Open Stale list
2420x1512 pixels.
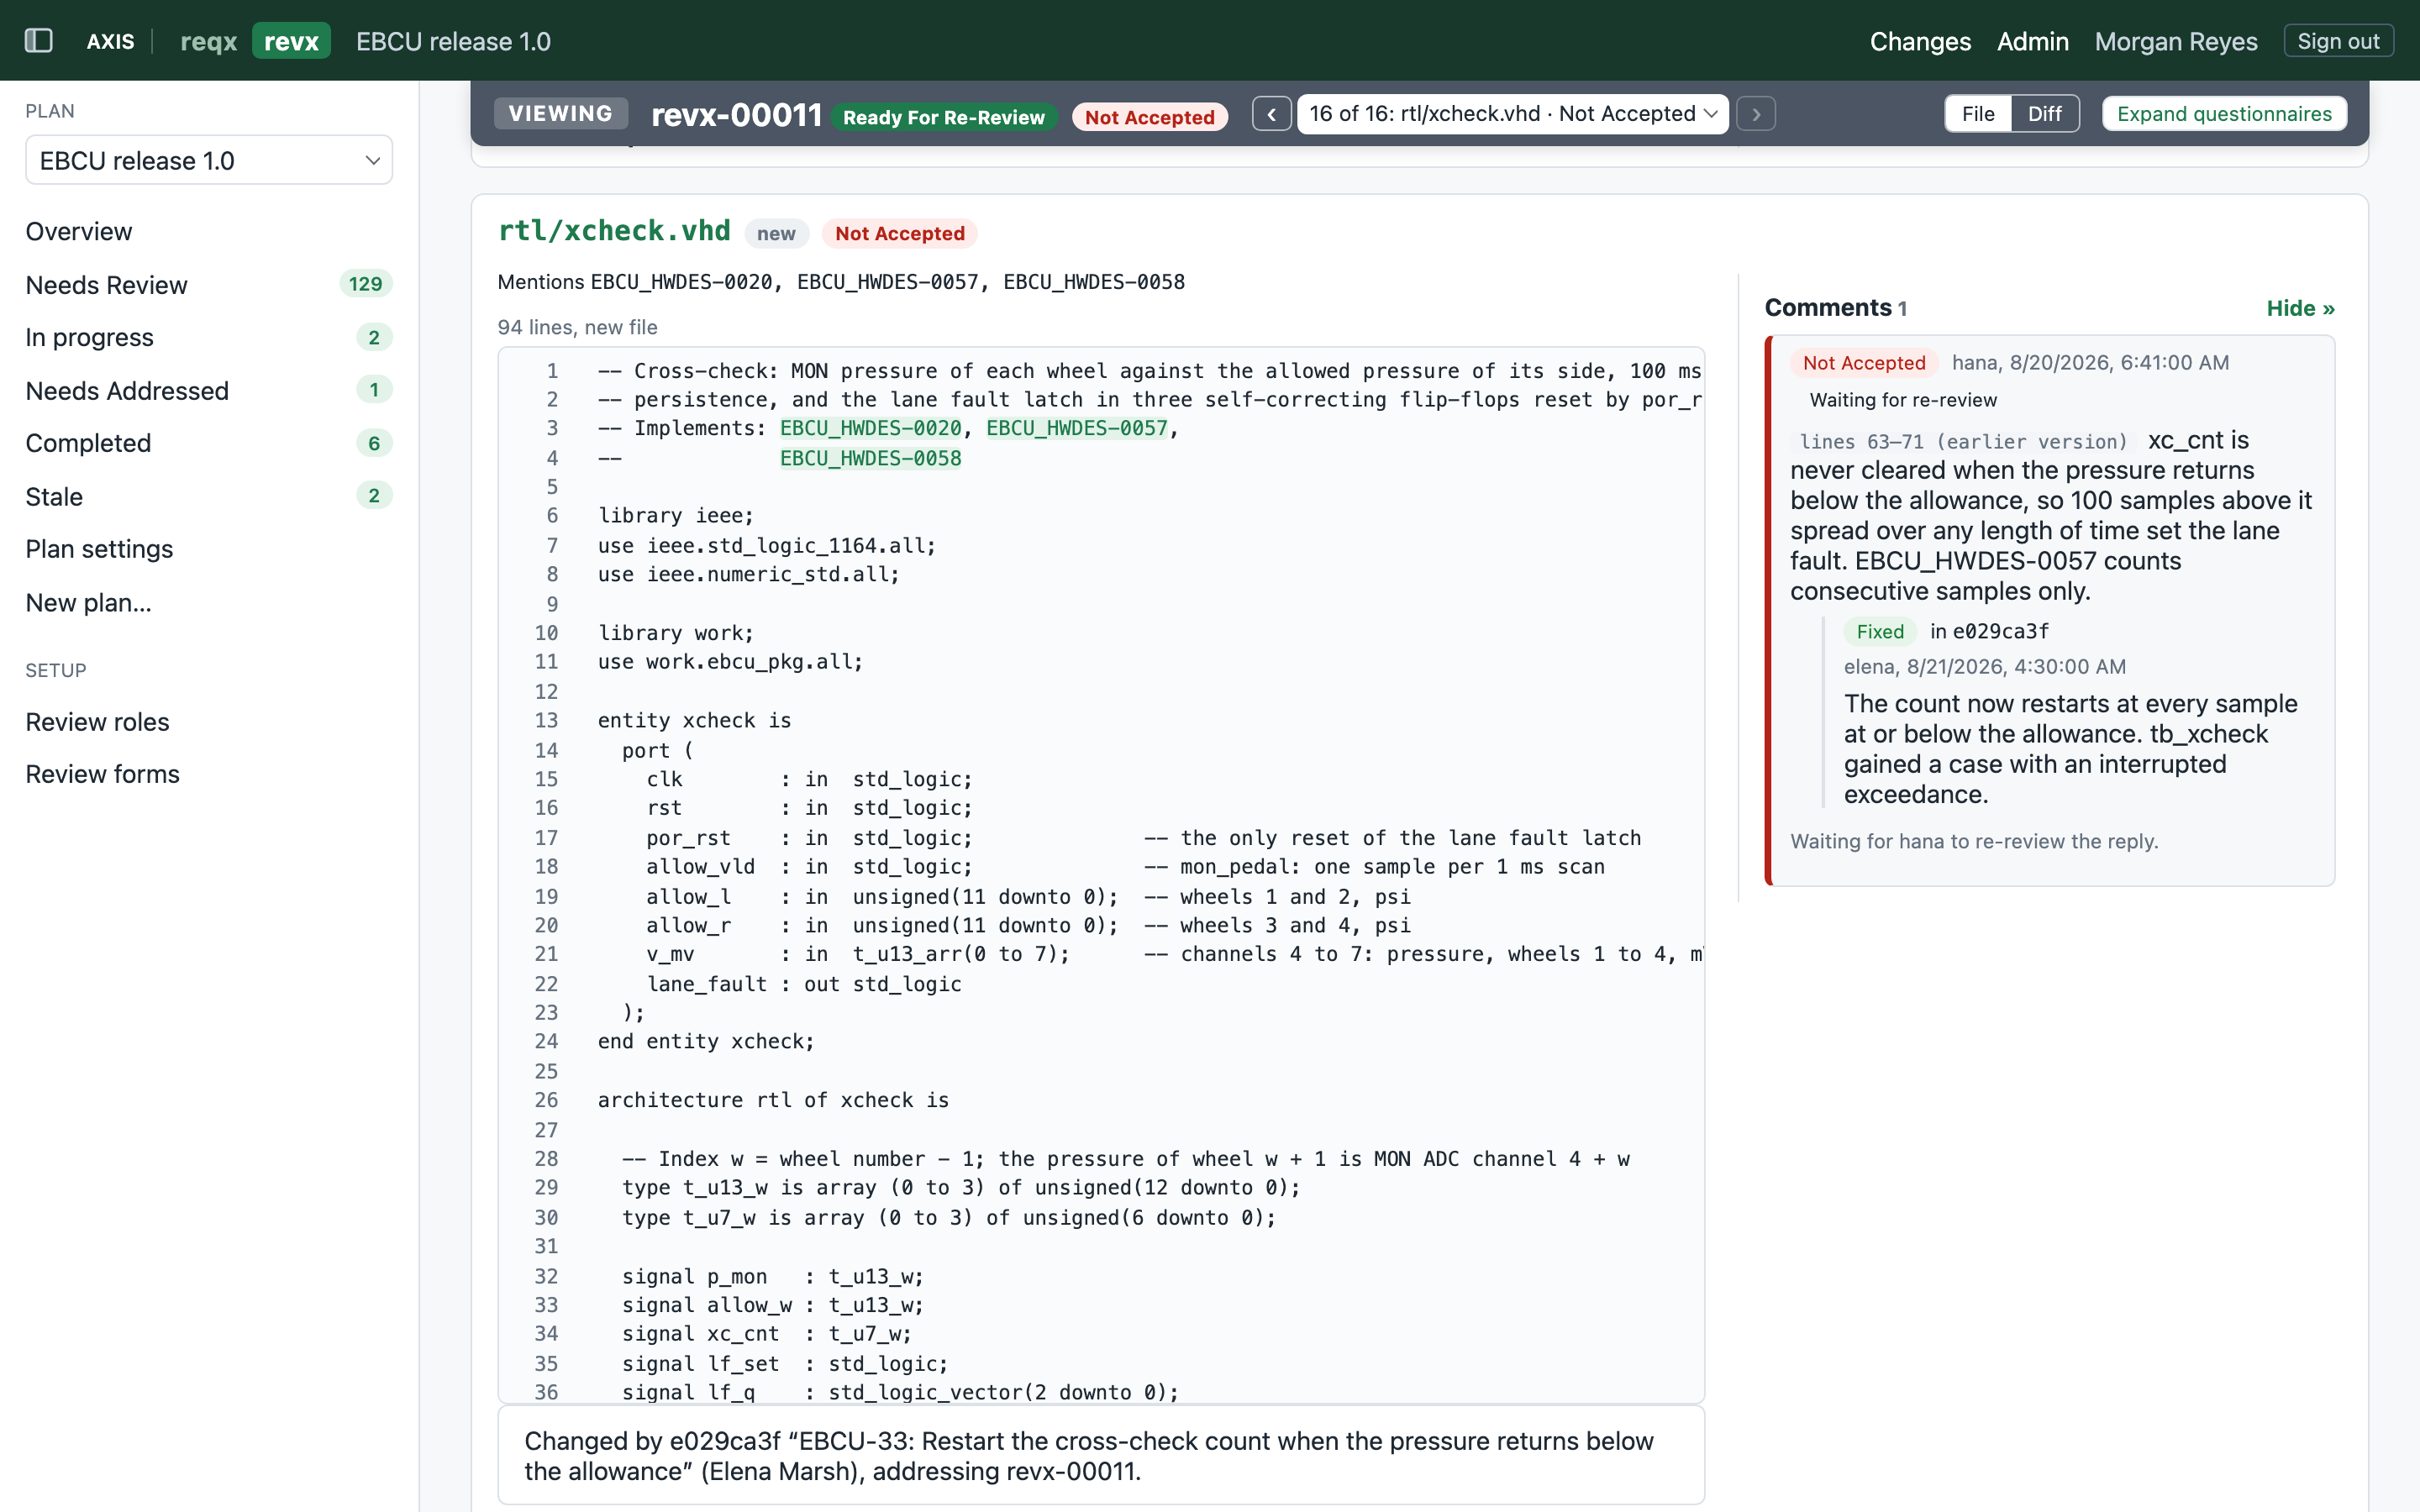pos(54,496)
